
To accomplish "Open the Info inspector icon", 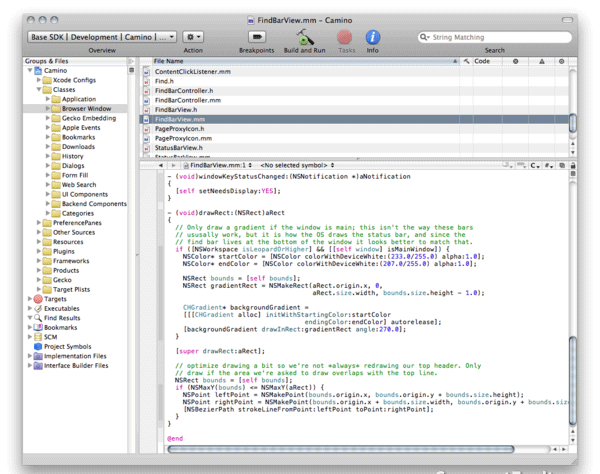I will 372,37.
